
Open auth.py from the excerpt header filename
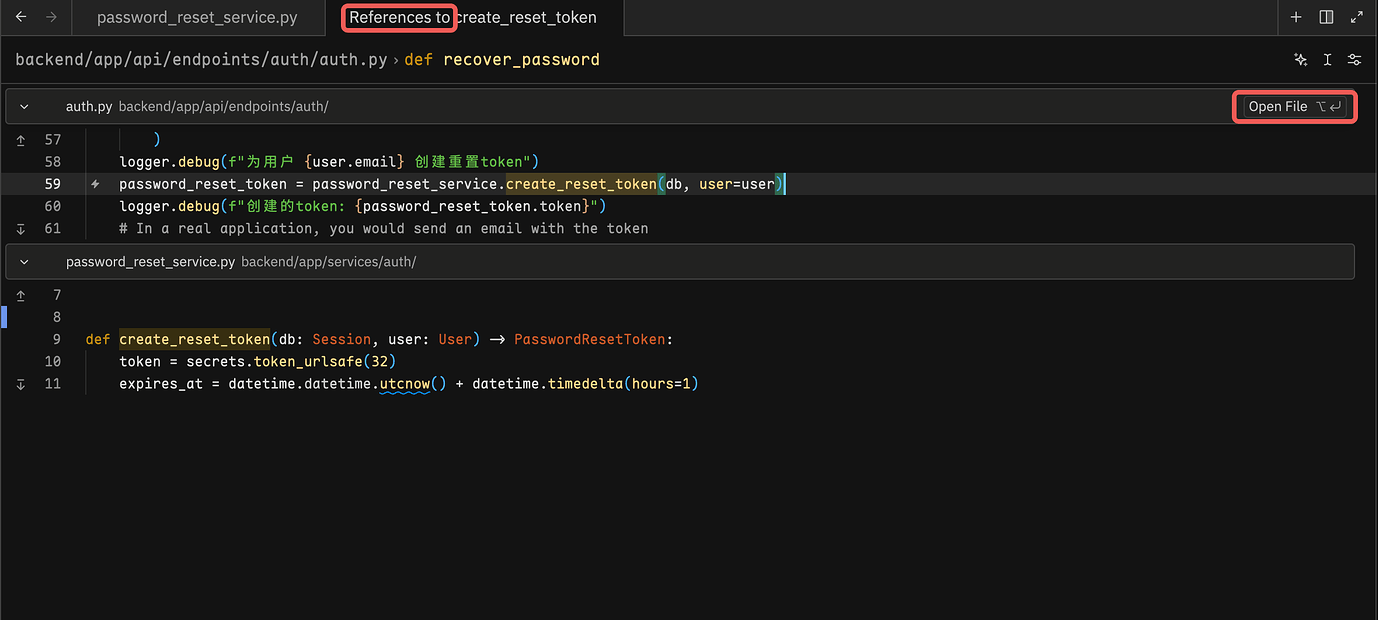point(89,106)
